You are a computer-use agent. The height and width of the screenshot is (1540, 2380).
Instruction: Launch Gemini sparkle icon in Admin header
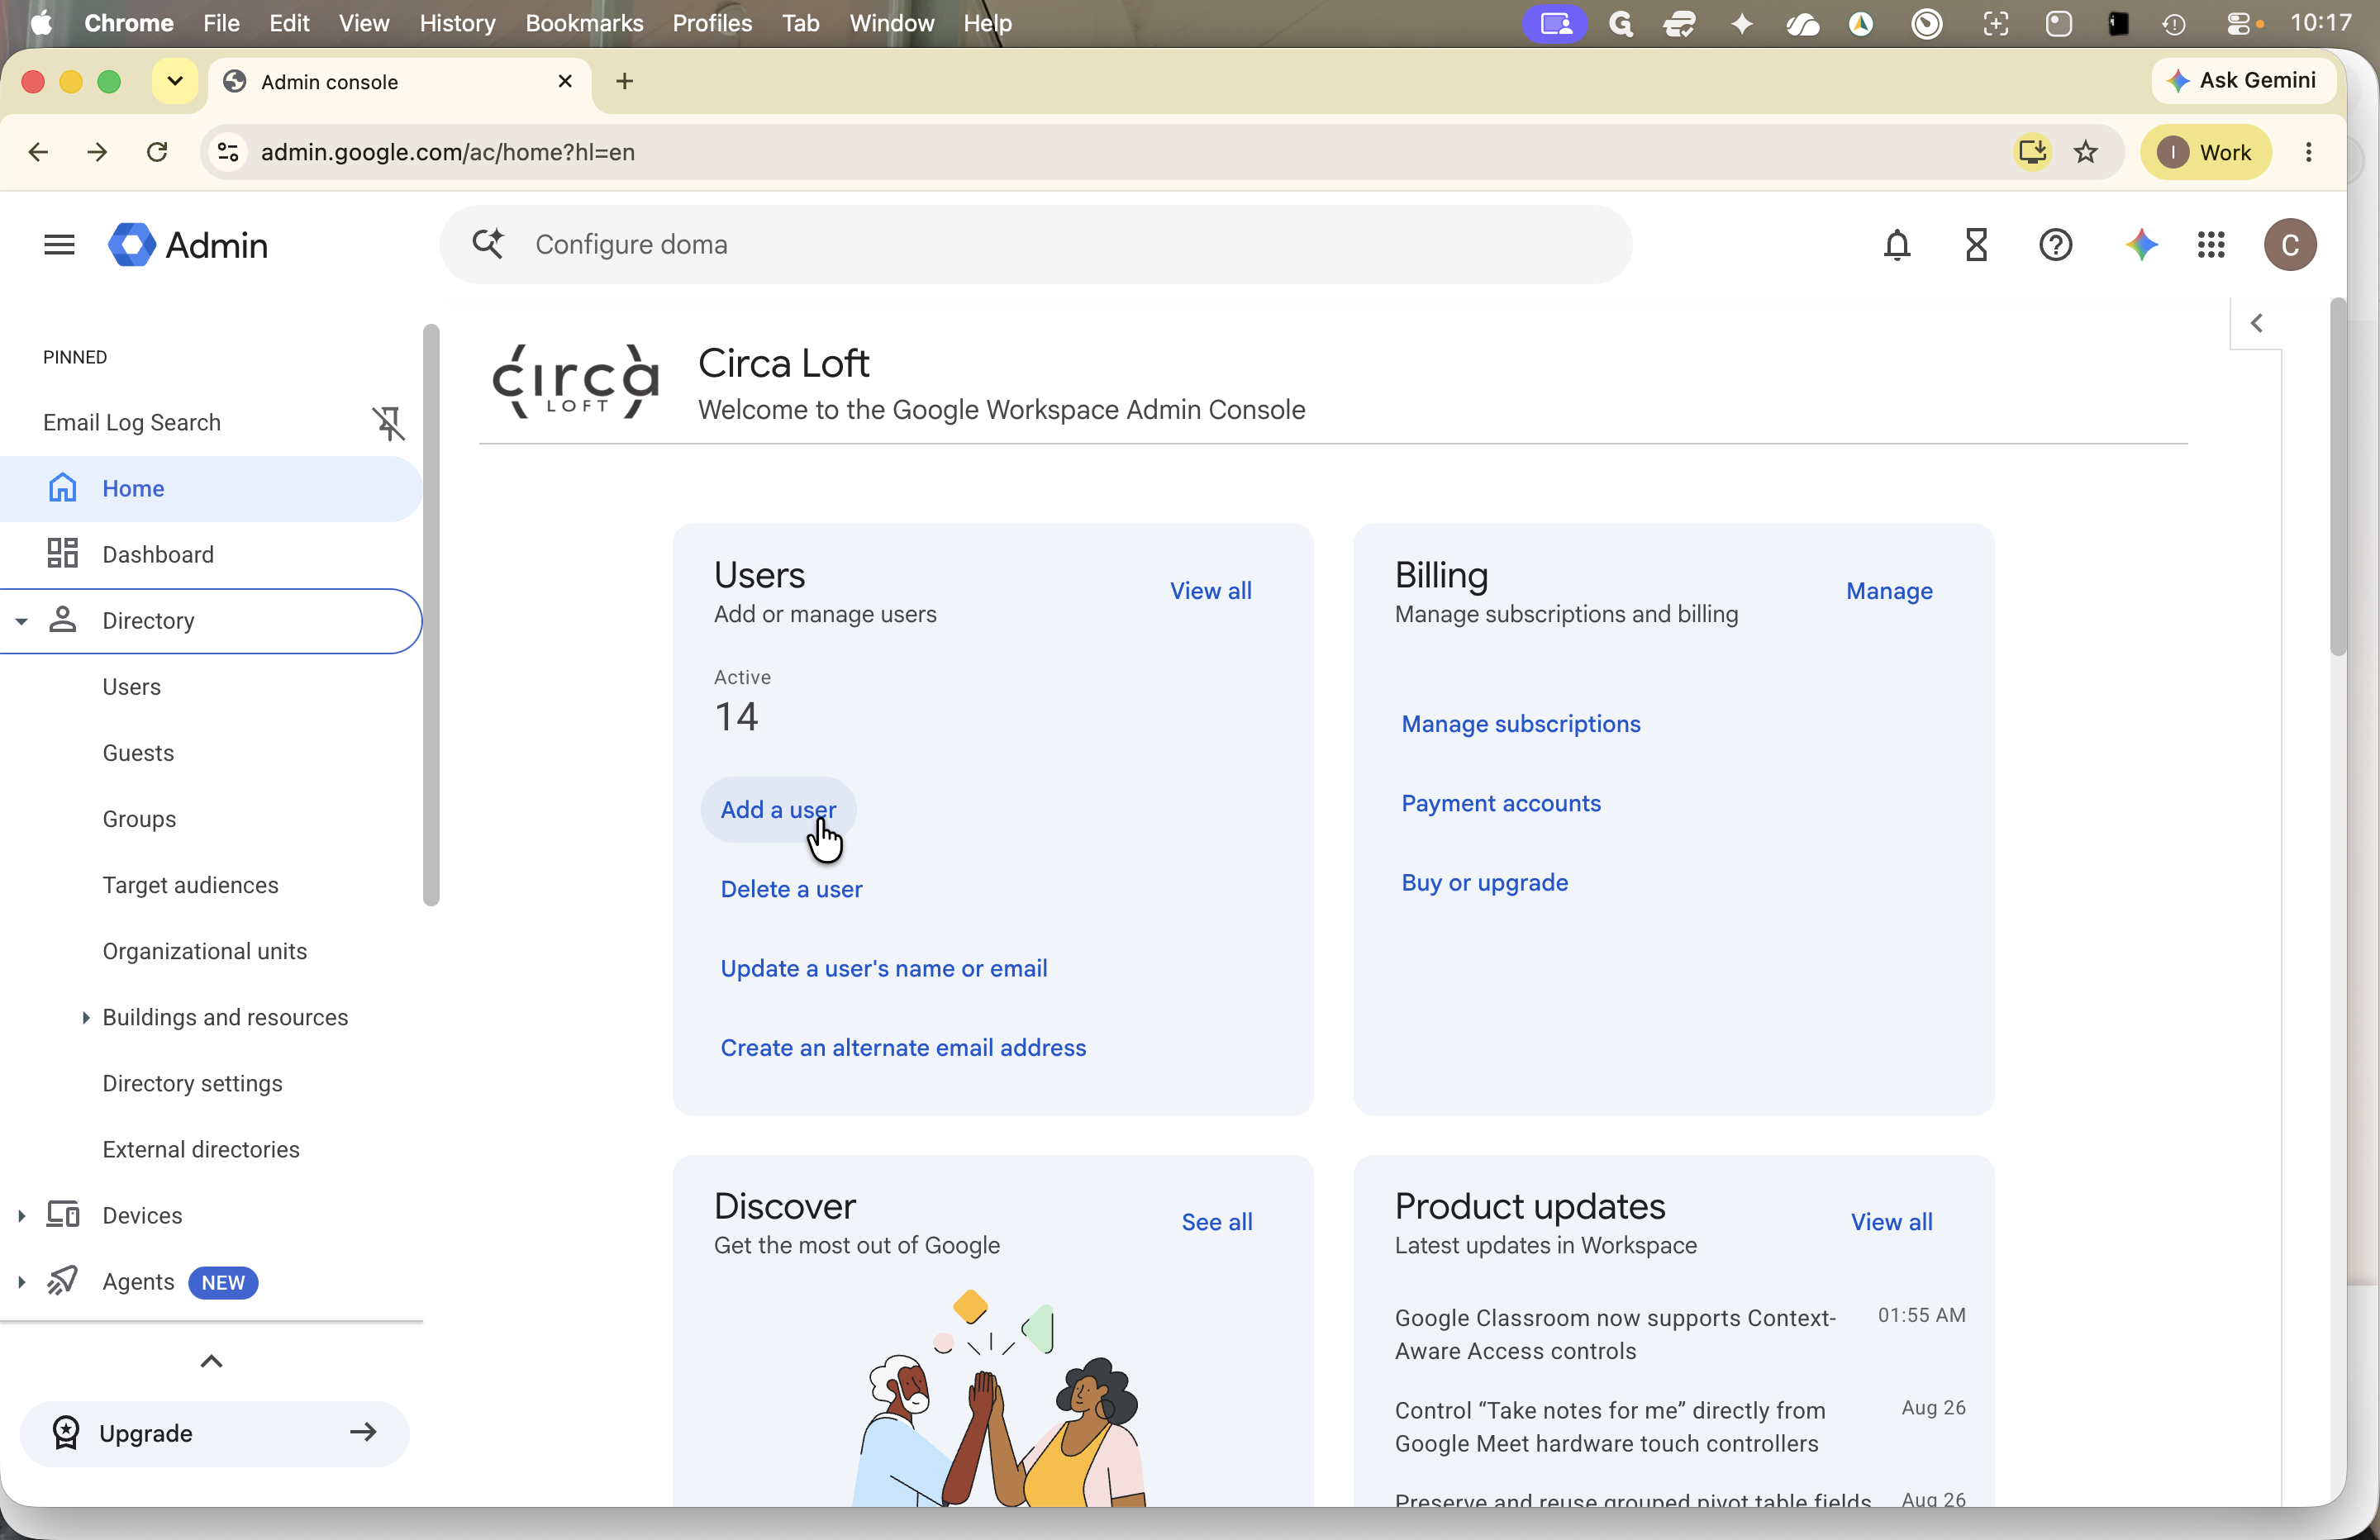pos(2140,245)
